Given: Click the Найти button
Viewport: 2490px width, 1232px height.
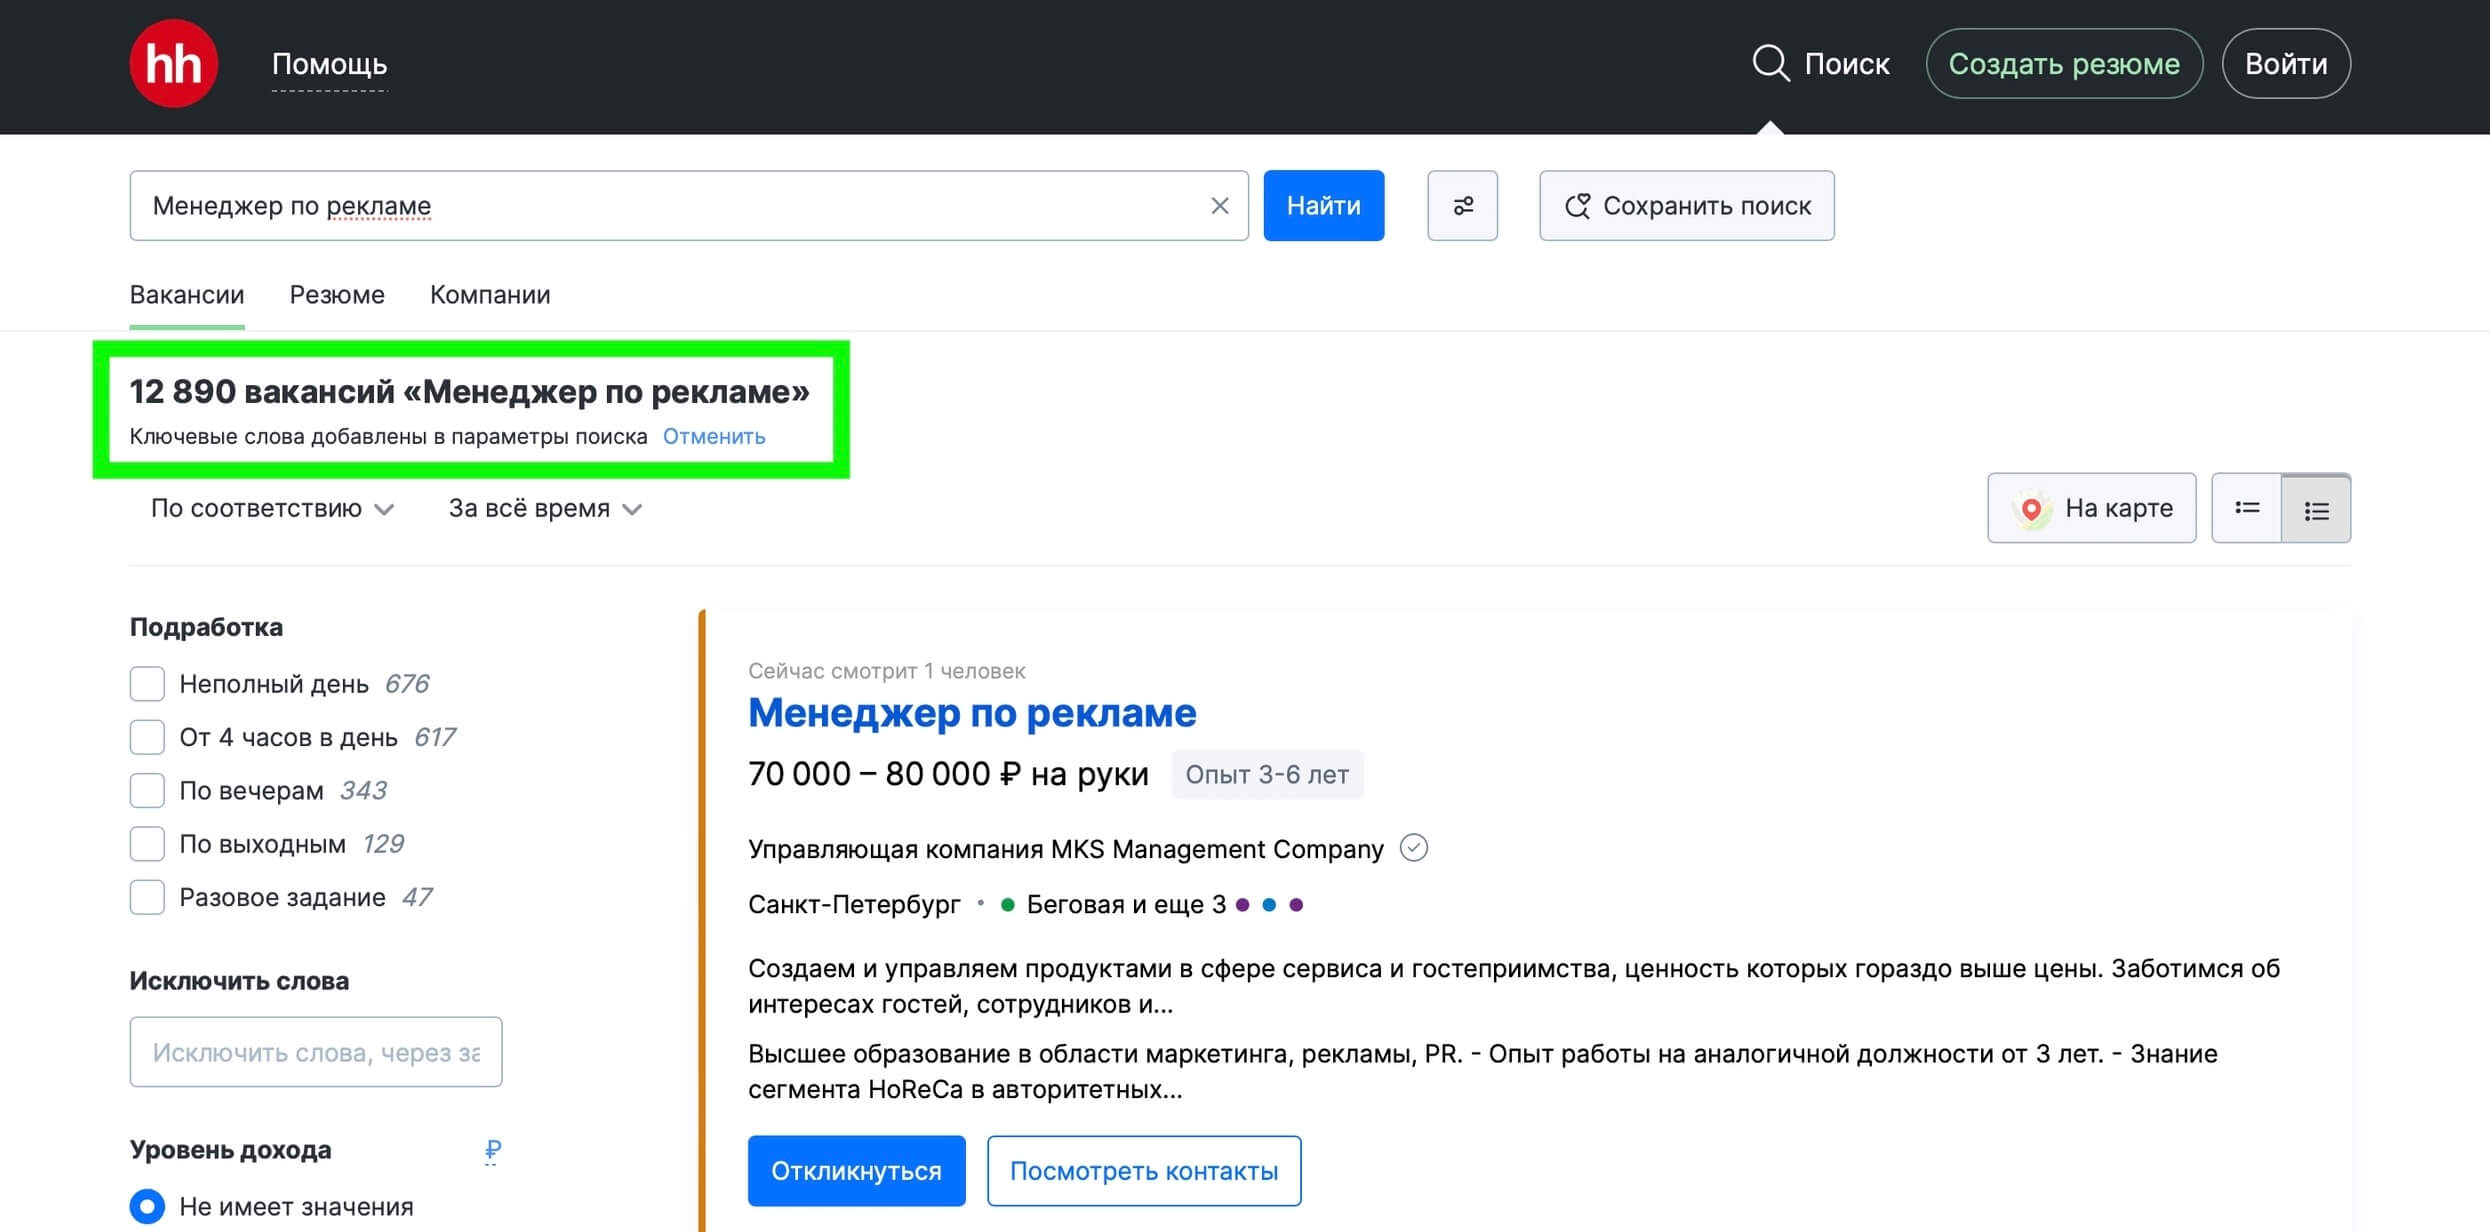Looking at the screenshot, I should (1323, 206).
